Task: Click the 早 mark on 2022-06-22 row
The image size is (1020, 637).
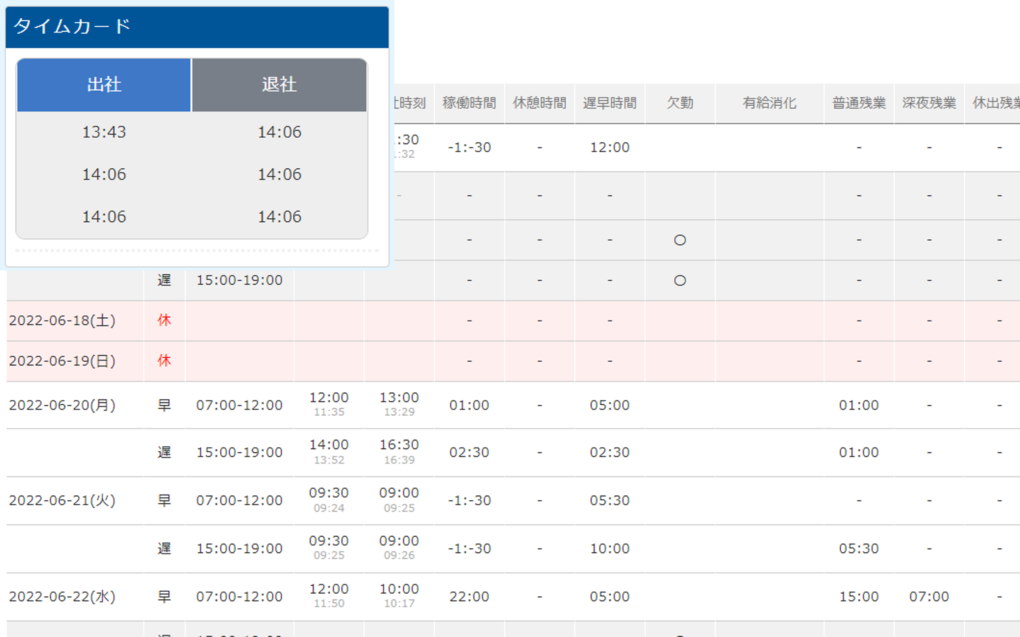Action: (x=164, y=596)
